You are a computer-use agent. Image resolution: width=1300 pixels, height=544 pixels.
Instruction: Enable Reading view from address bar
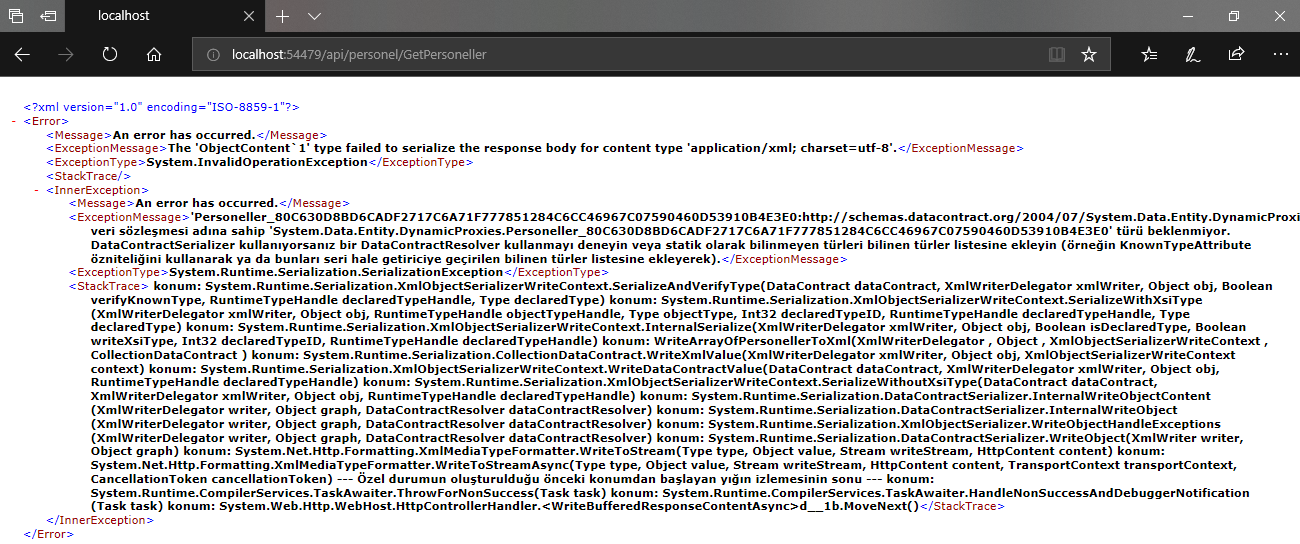tap(1057, 54)
